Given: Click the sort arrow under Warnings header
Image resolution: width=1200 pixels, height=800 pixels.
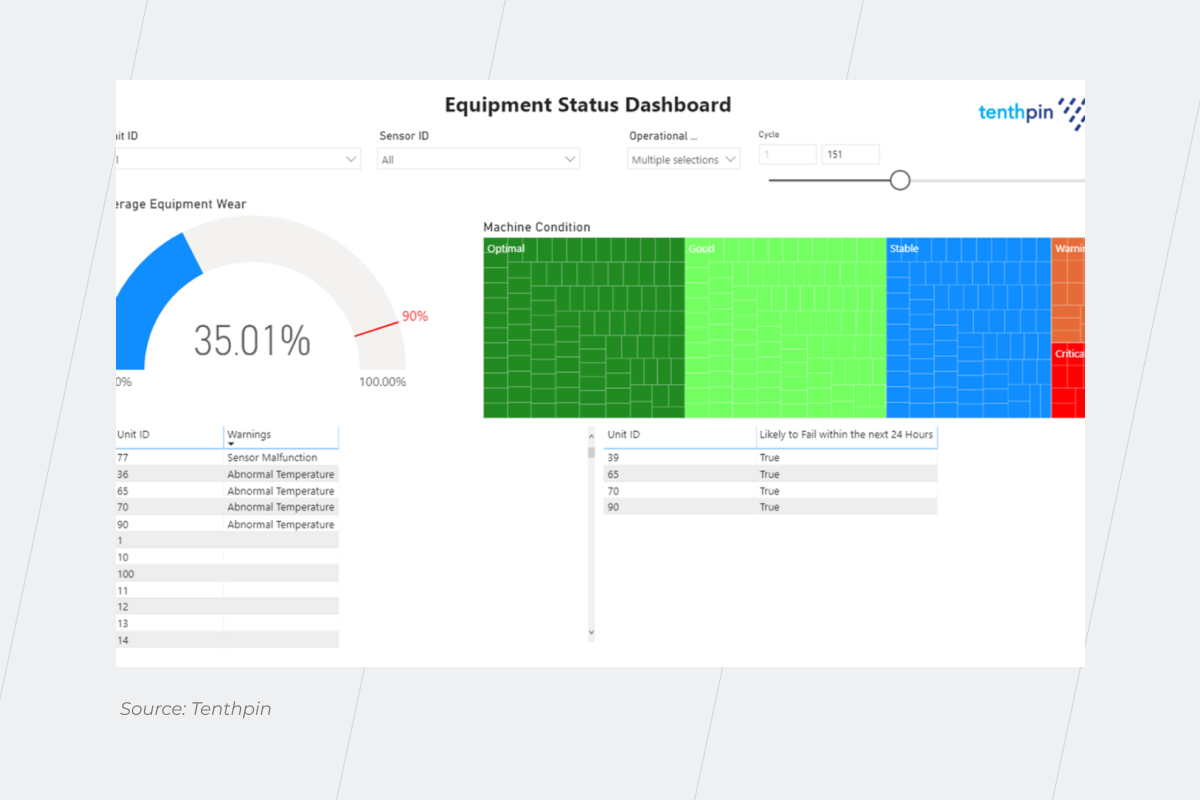Looking at the screenshot, I should (231, 444).
